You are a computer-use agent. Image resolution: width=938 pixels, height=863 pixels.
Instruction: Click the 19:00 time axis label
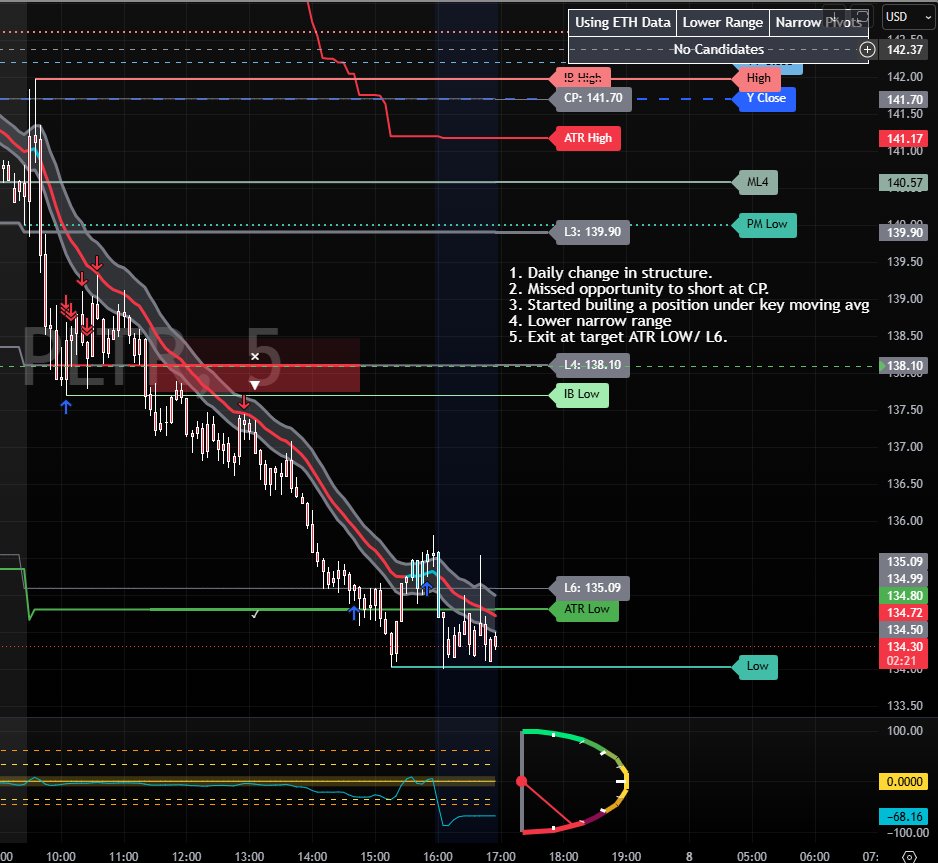click(x=626, y=856)
